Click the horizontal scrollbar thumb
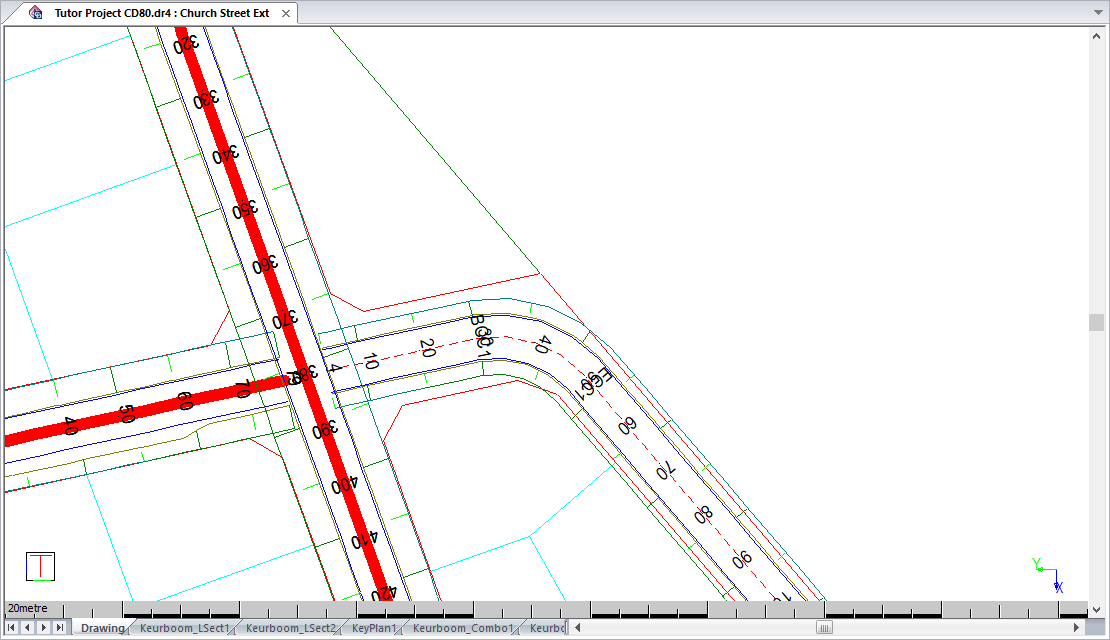Viewport: 1110px width, 640px height. [824, 628]
